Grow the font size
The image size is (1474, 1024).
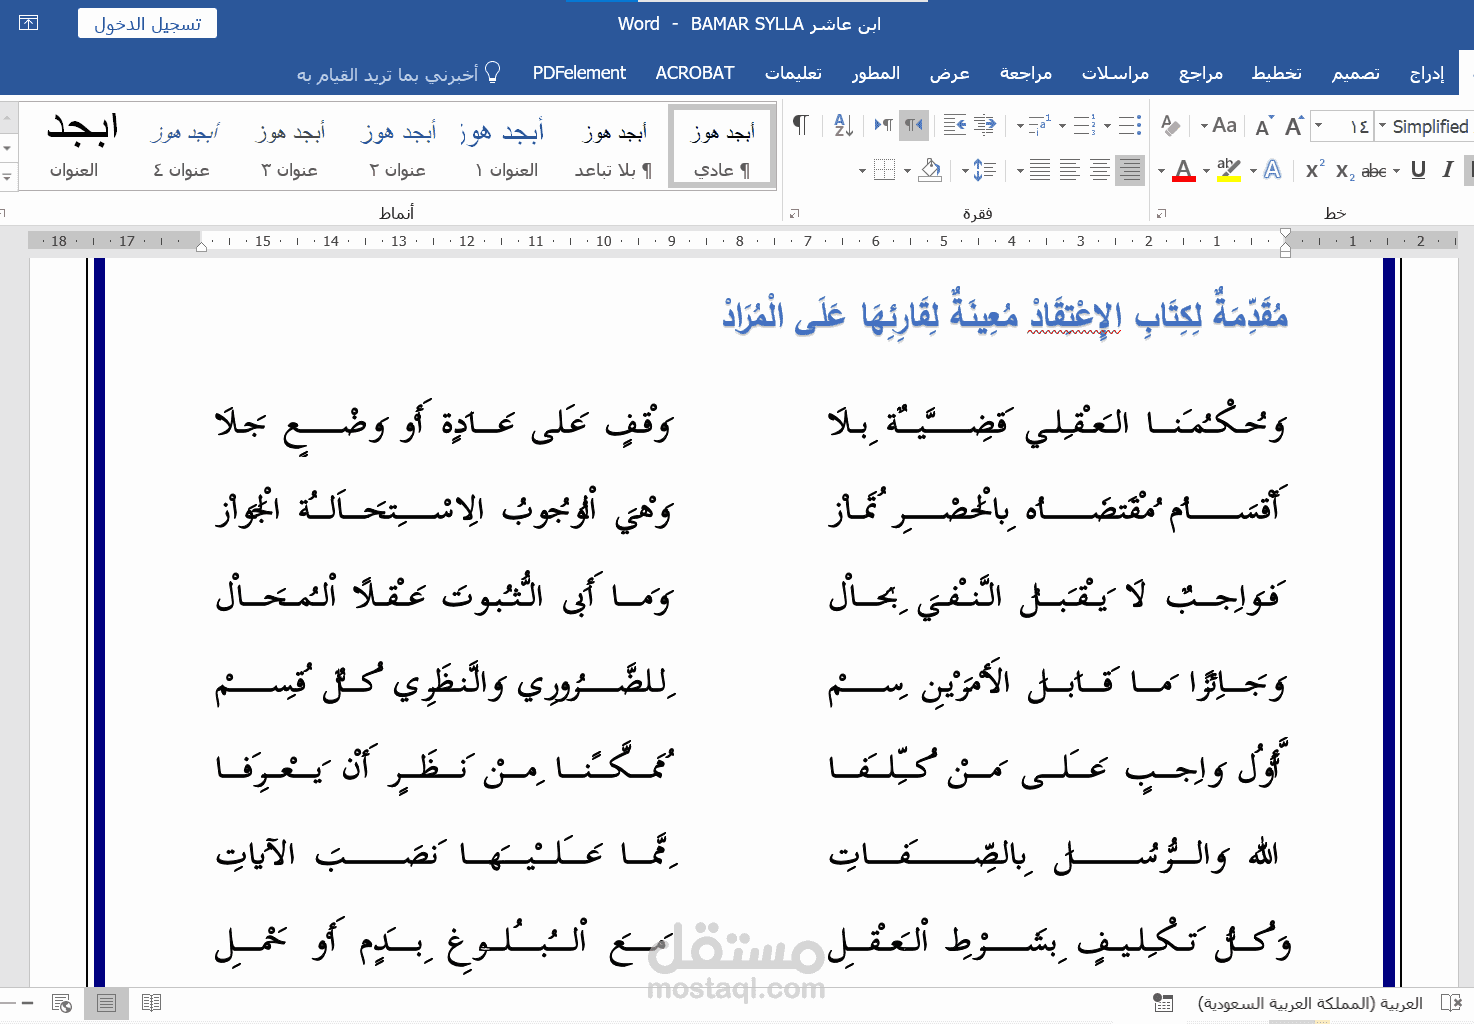point(1293,126)
